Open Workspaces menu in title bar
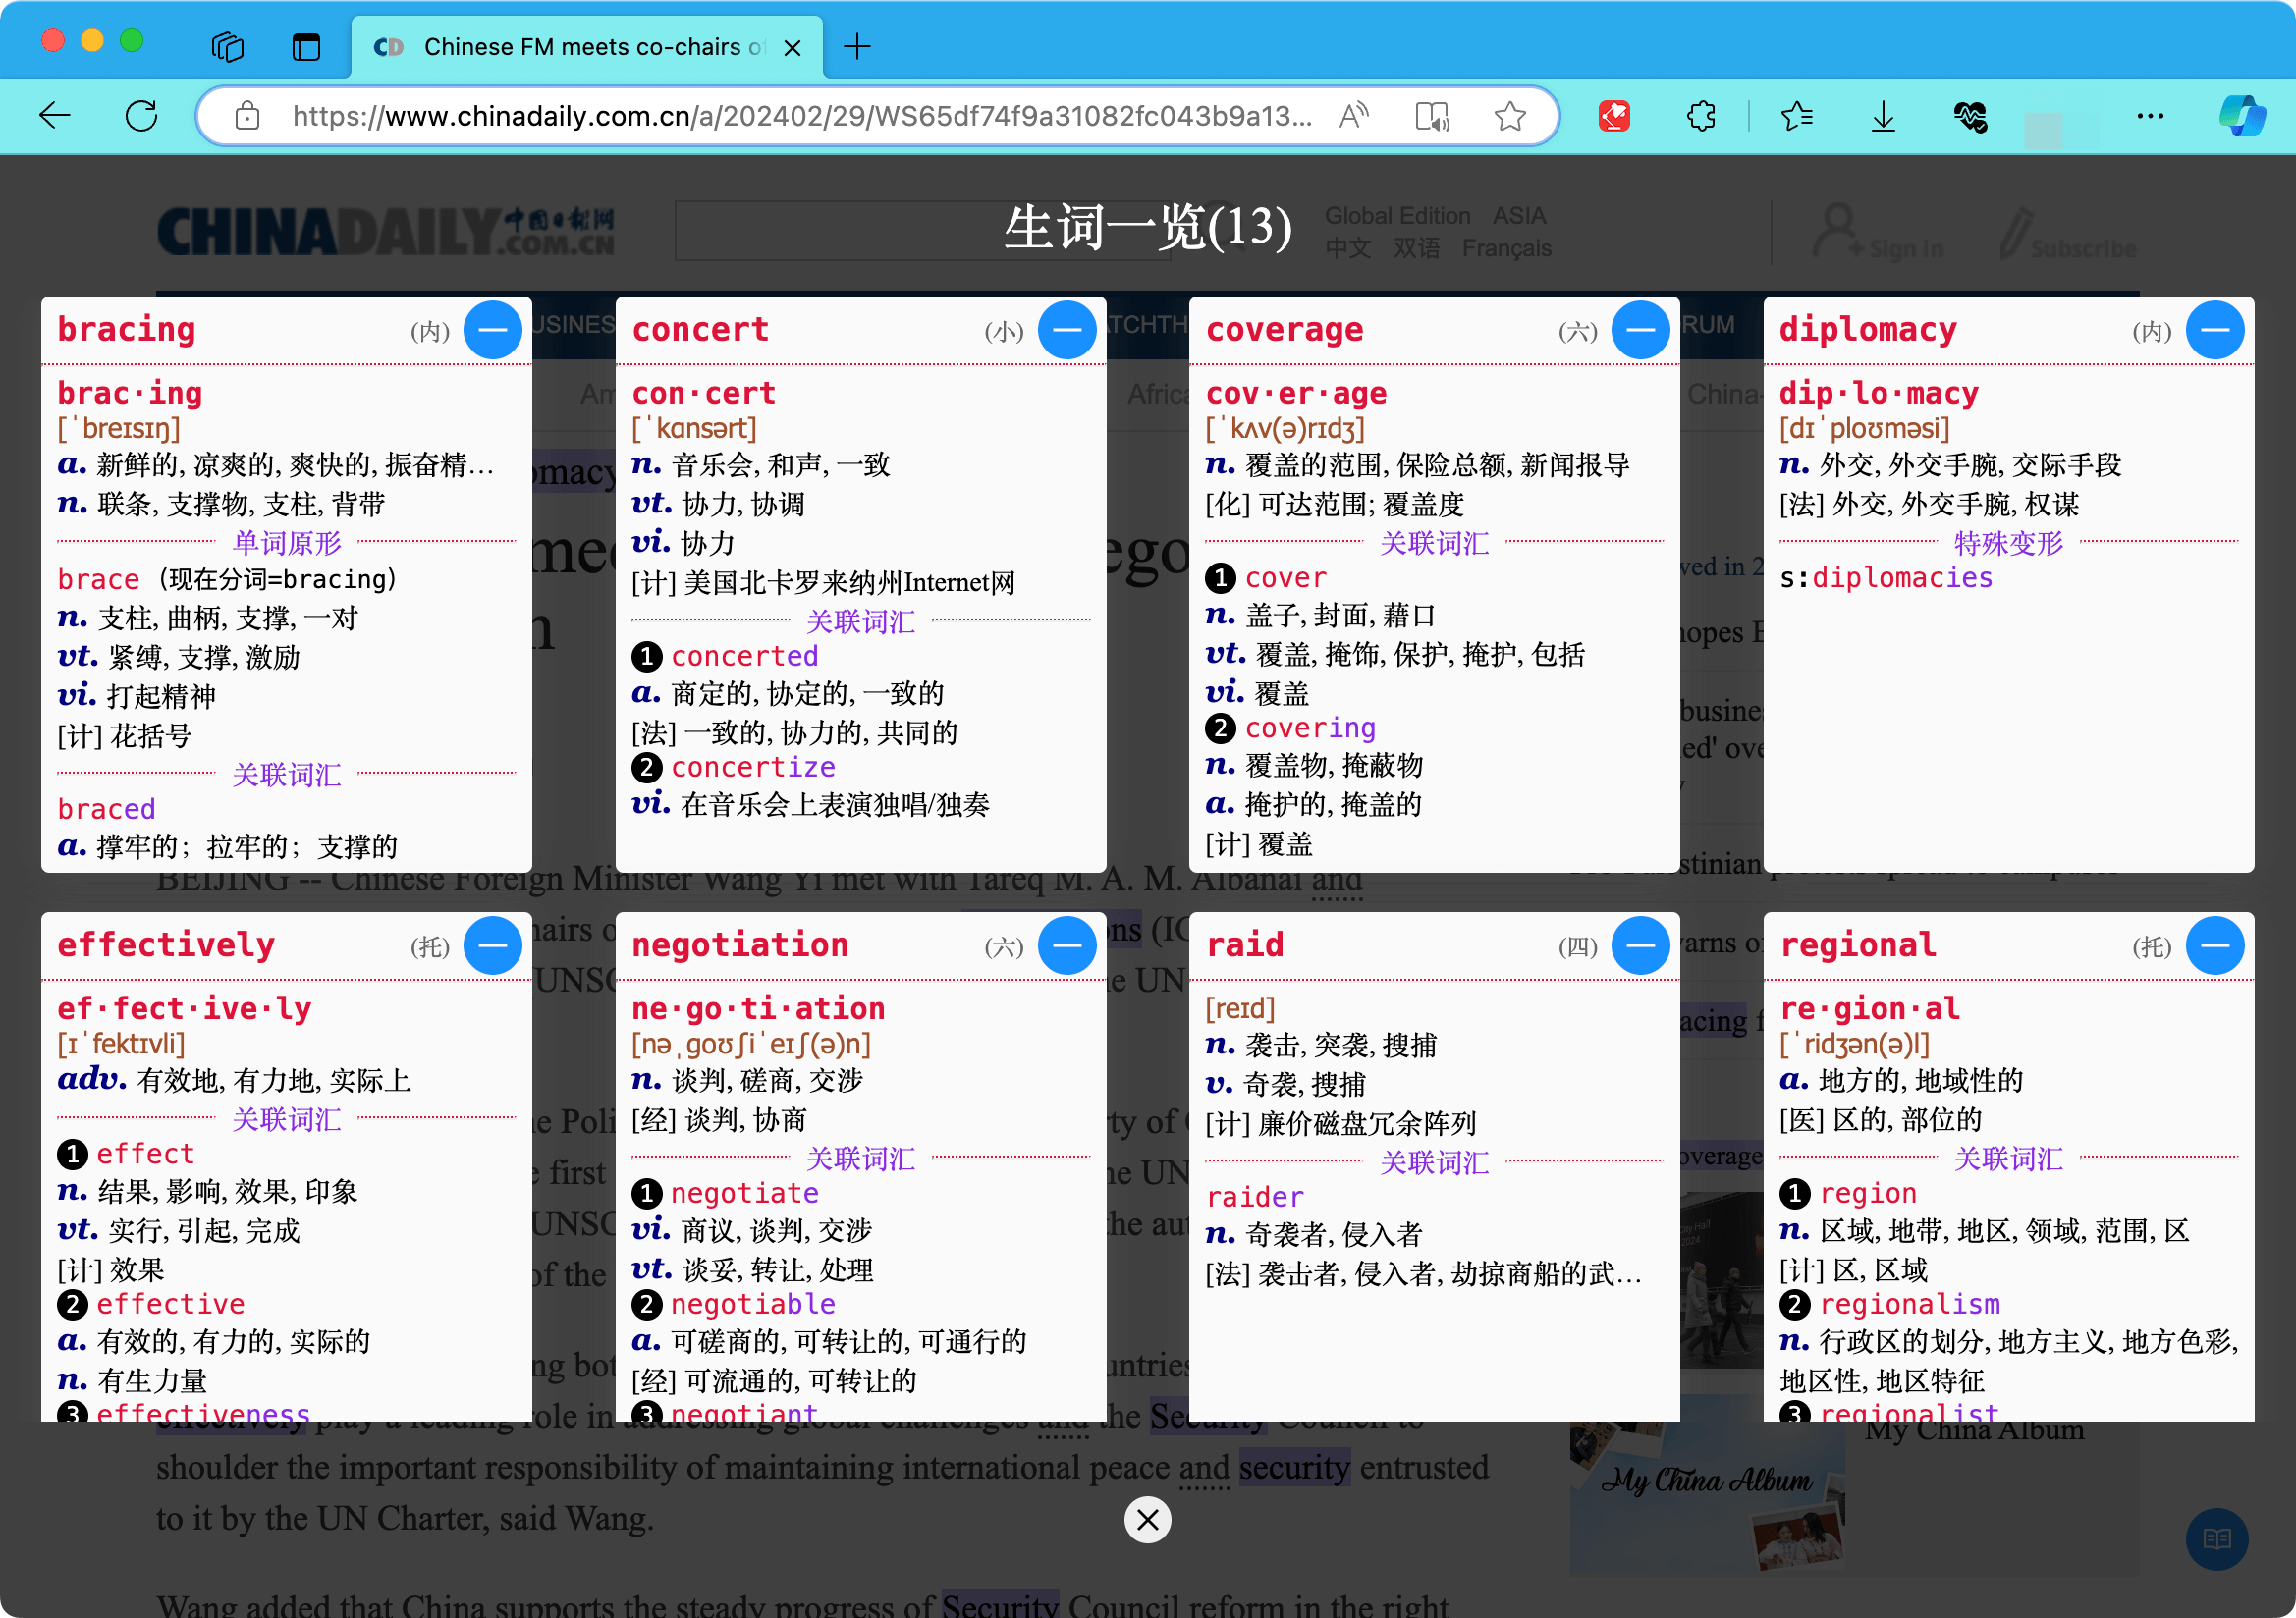Image resolution: width=2296 pixels, height=1618 pixels. tap(228, 46)
